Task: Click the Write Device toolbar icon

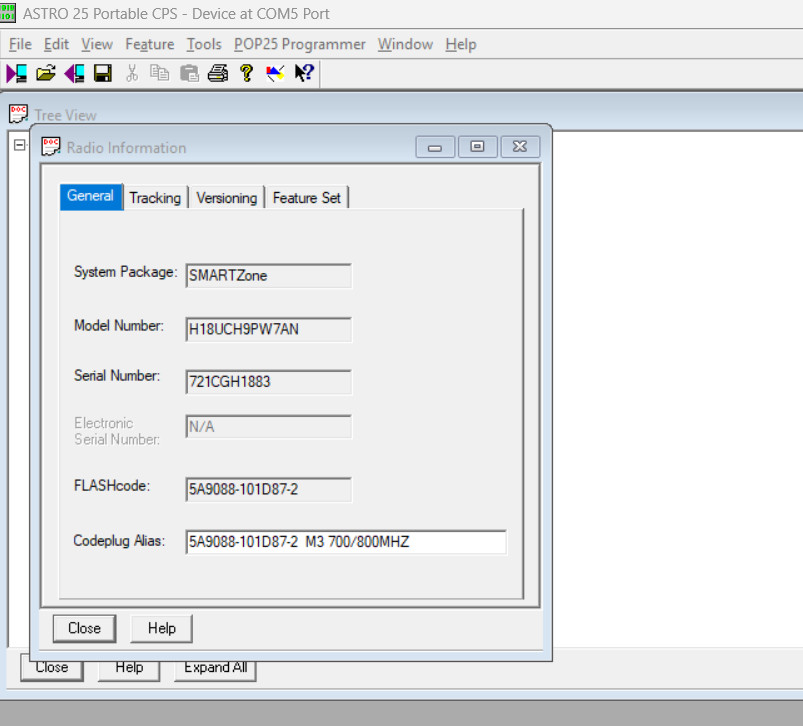Action: tap(74, 73)
